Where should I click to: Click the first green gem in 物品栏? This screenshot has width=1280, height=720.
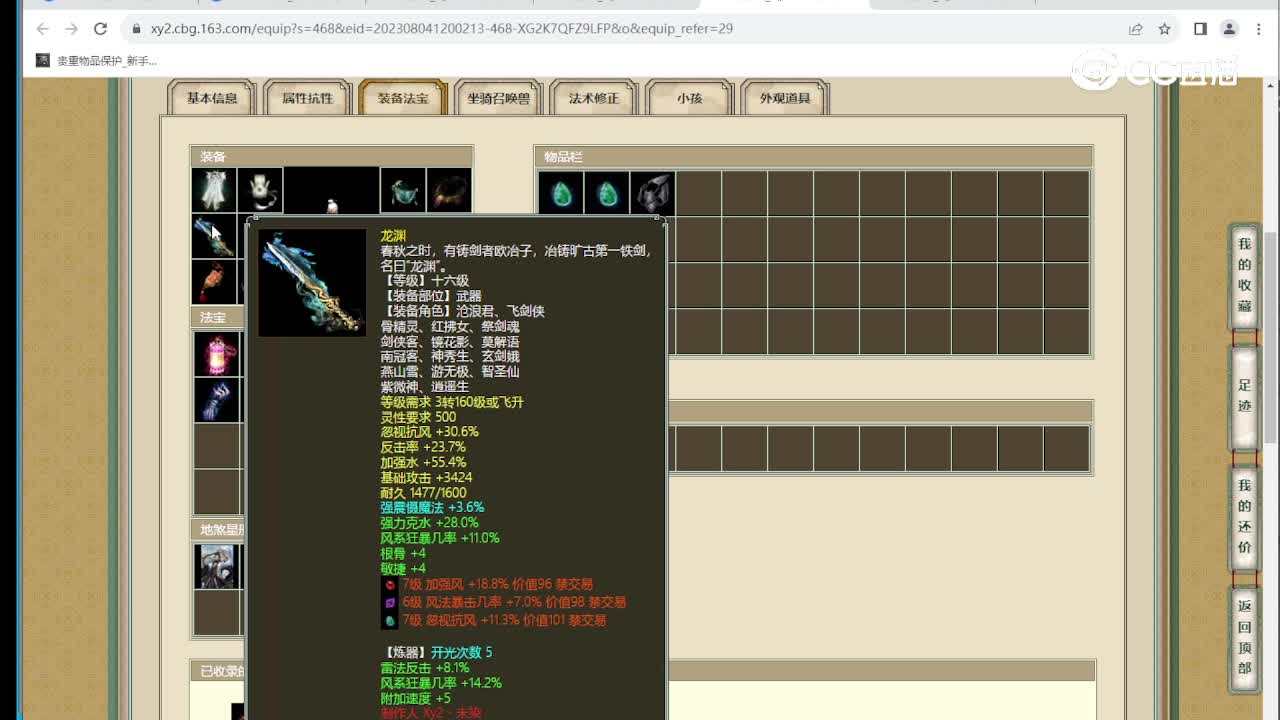(x=561, y=193)
